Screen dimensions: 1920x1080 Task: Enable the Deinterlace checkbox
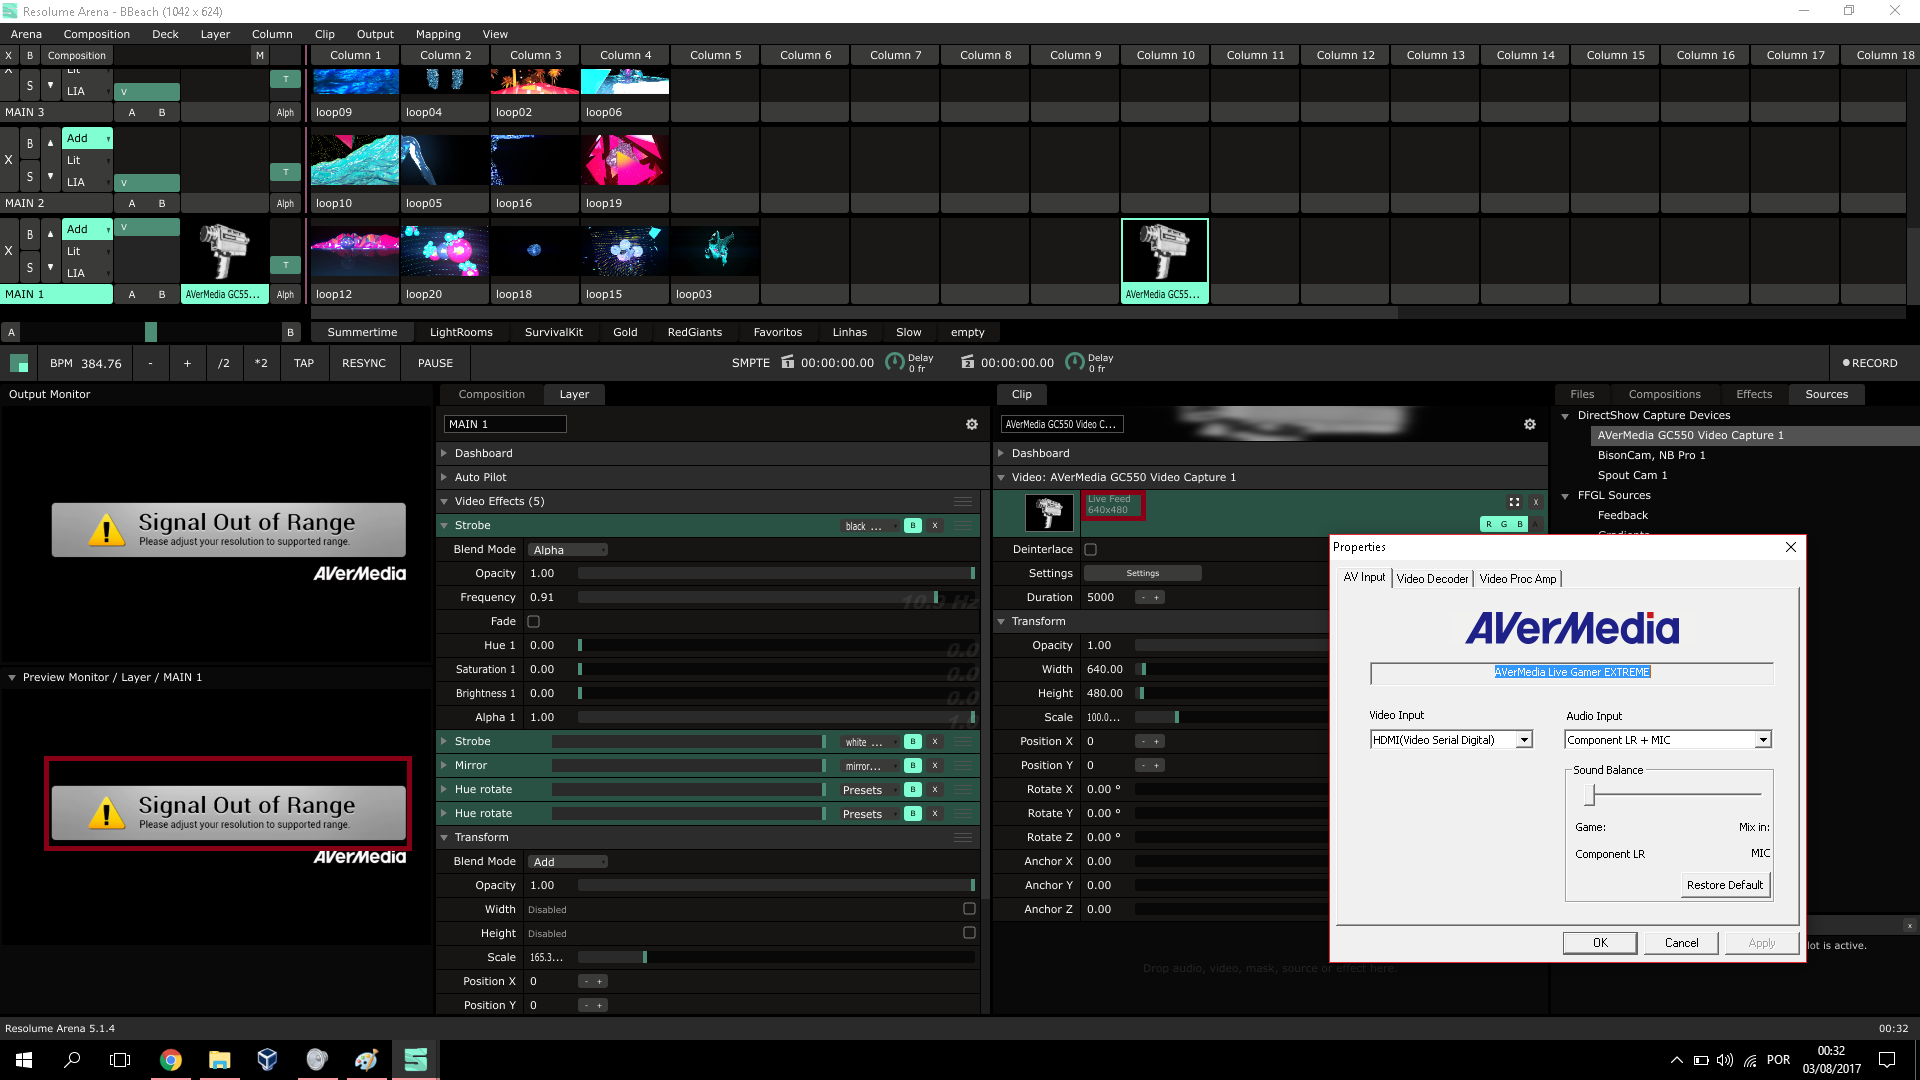click(1090, 549)
